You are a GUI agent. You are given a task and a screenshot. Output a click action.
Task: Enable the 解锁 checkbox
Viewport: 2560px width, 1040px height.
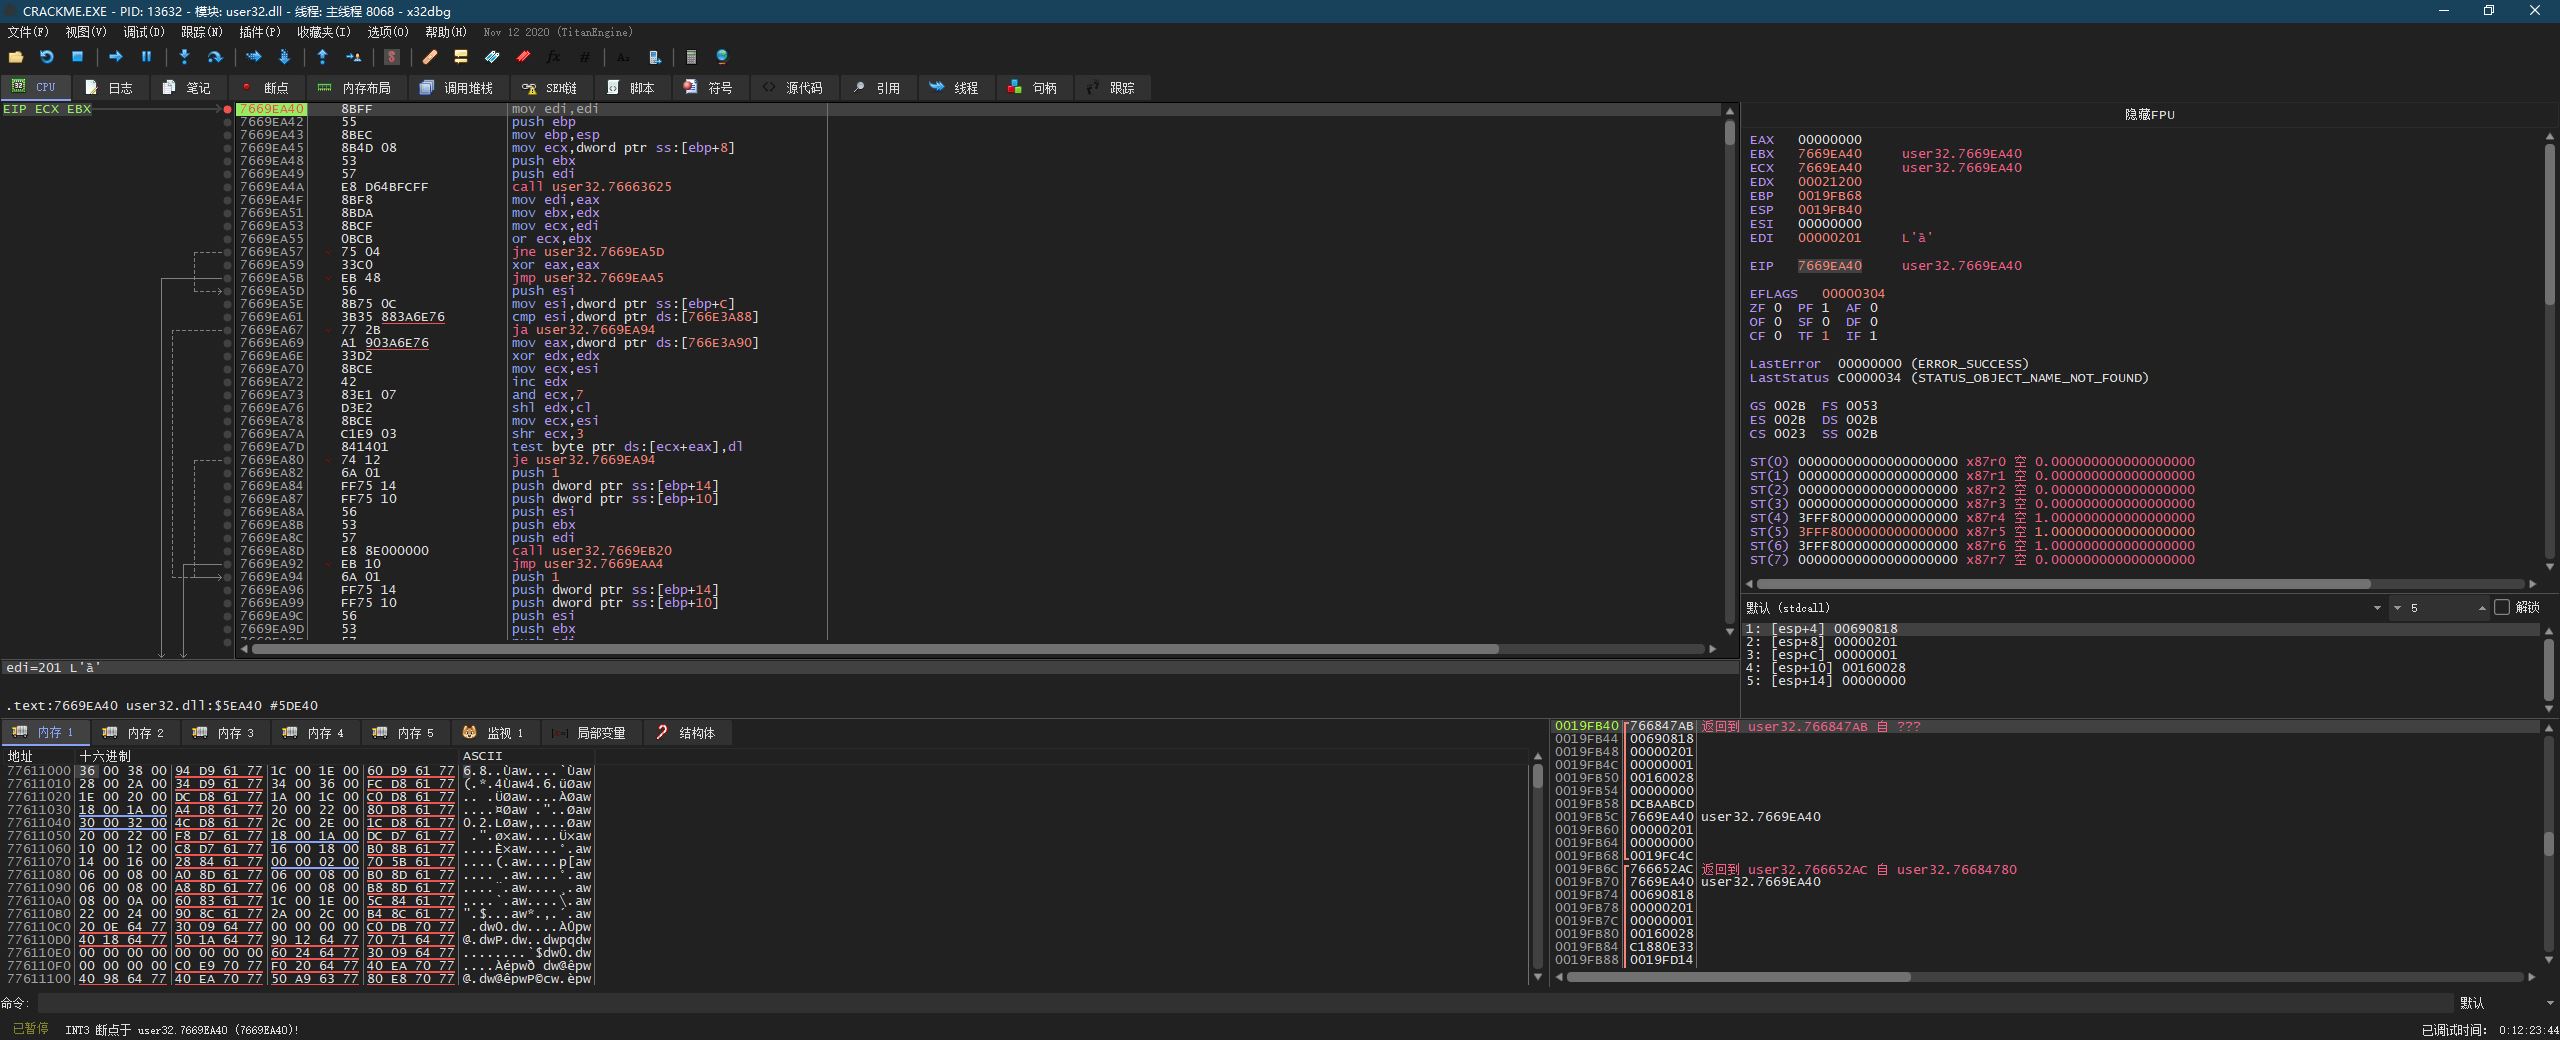click(x=2502, y=608)
